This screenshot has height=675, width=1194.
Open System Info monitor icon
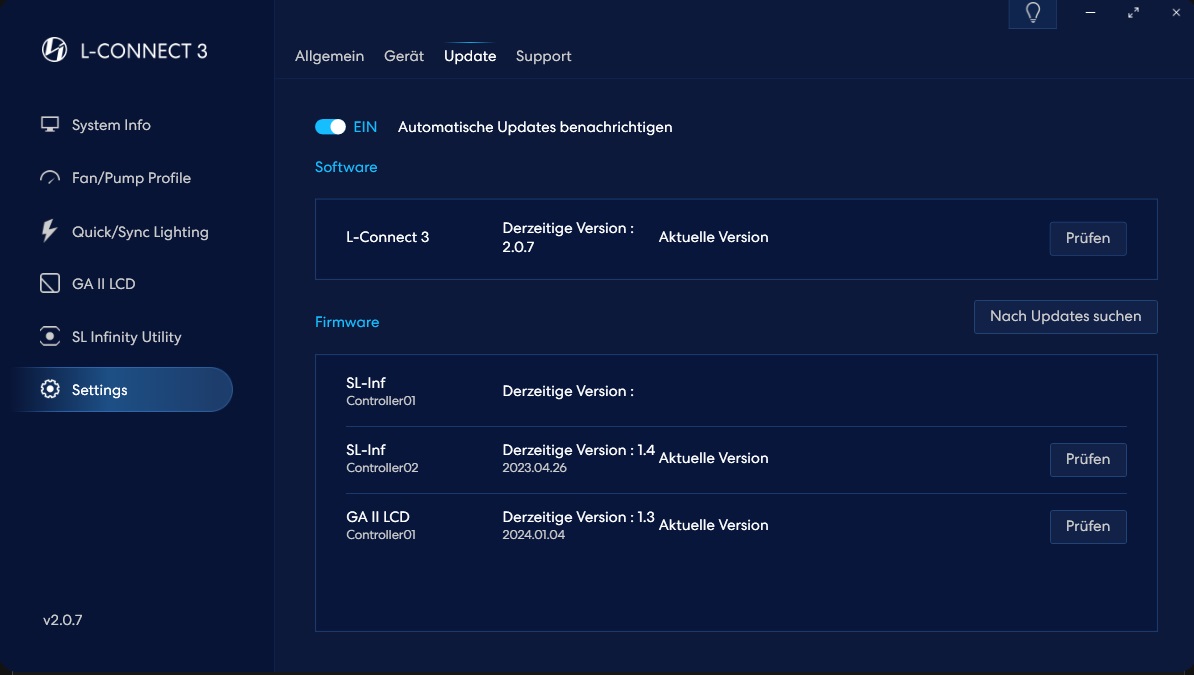pyautogui.click(x=49, y=124)
